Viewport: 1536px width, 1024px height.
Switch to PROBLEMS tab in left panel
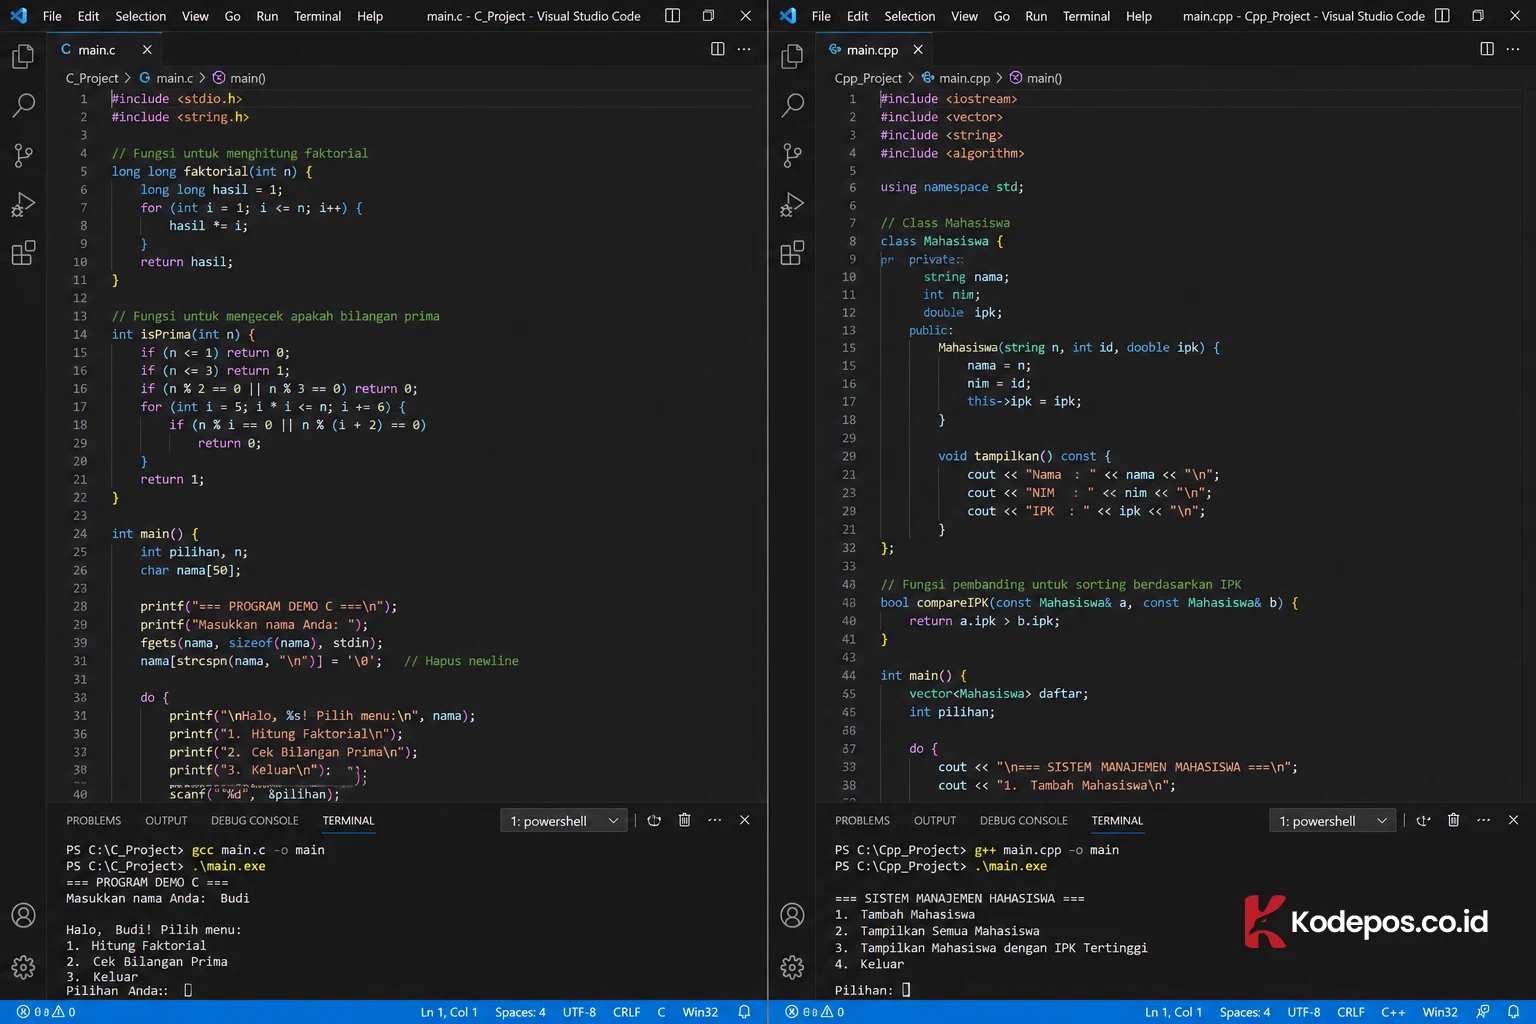94,820
